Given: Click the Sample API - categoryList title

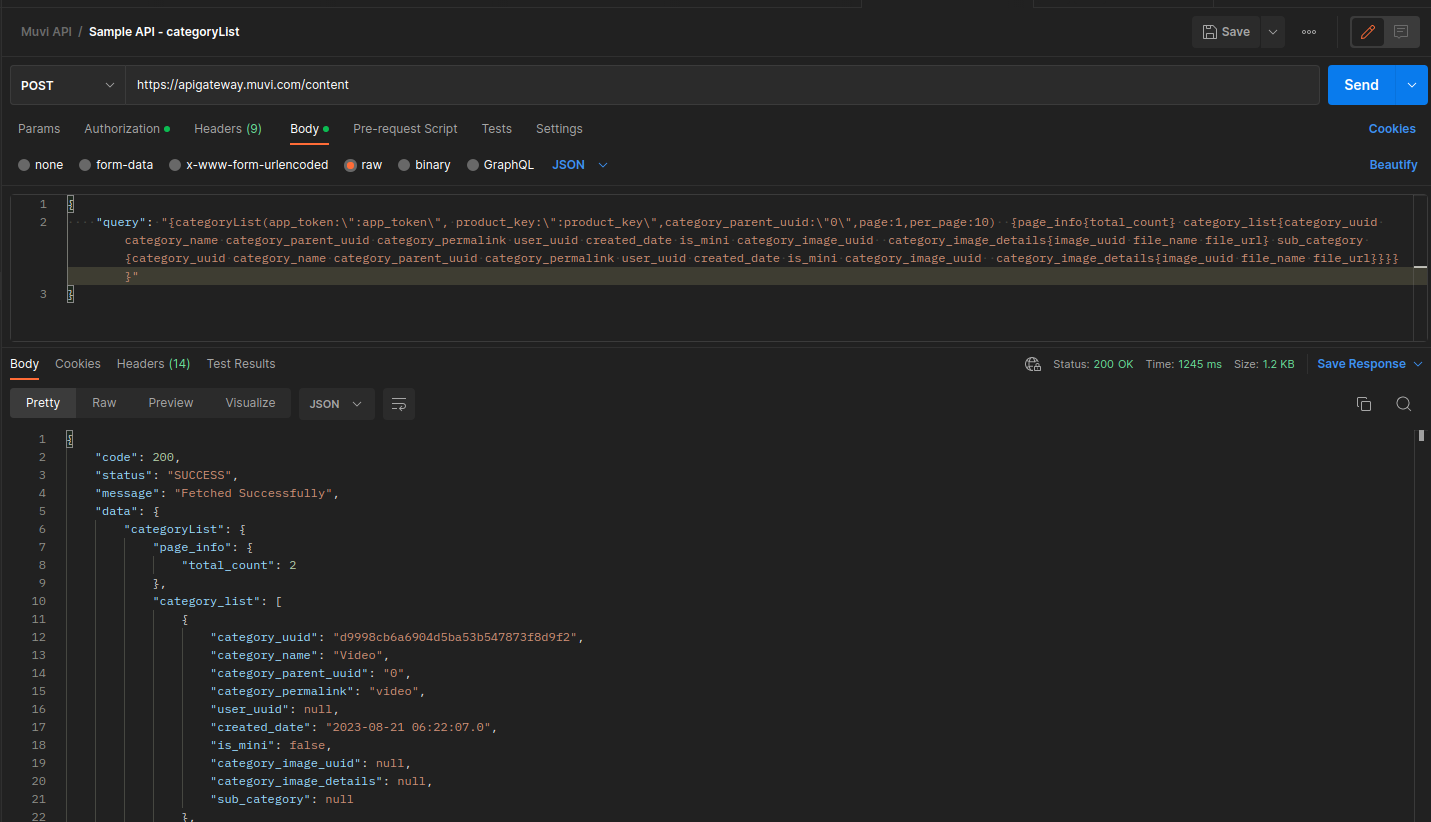Looking at the screenshot, I should pos(164,32).
